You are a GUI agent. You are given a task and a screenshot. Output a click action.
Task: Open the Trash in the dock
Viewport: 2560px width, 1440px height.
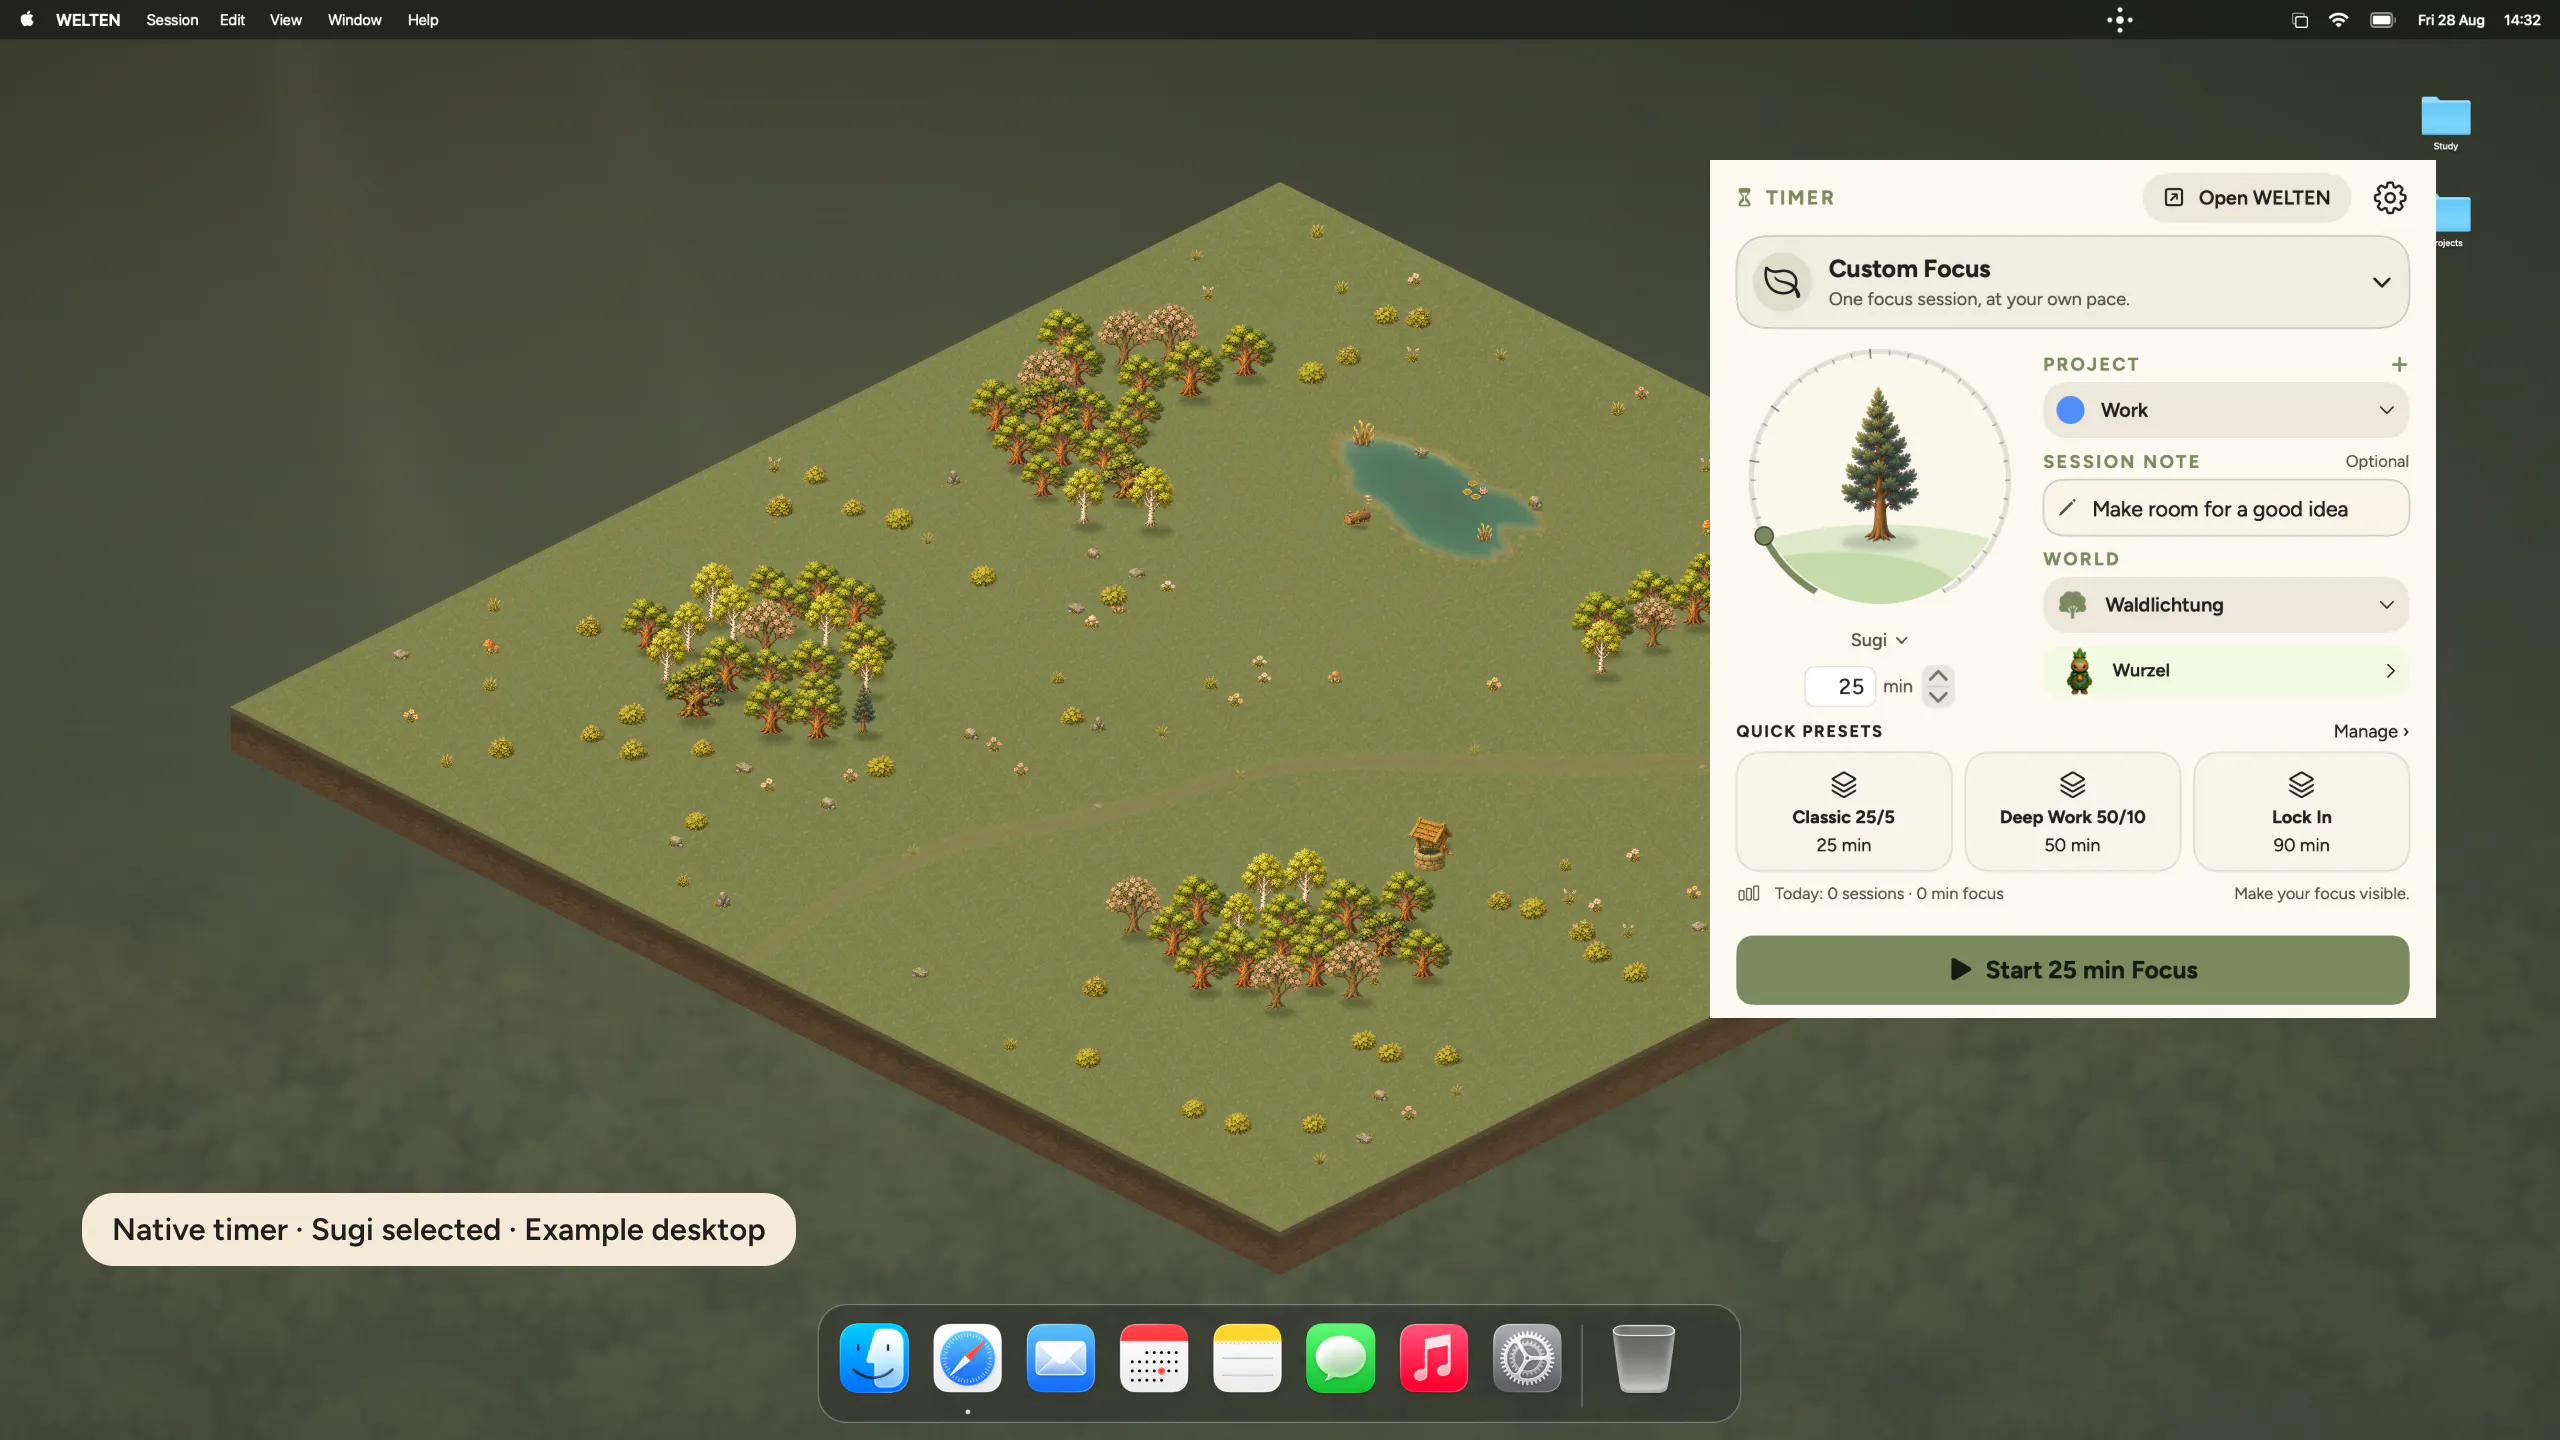tap(1643, 1358)
